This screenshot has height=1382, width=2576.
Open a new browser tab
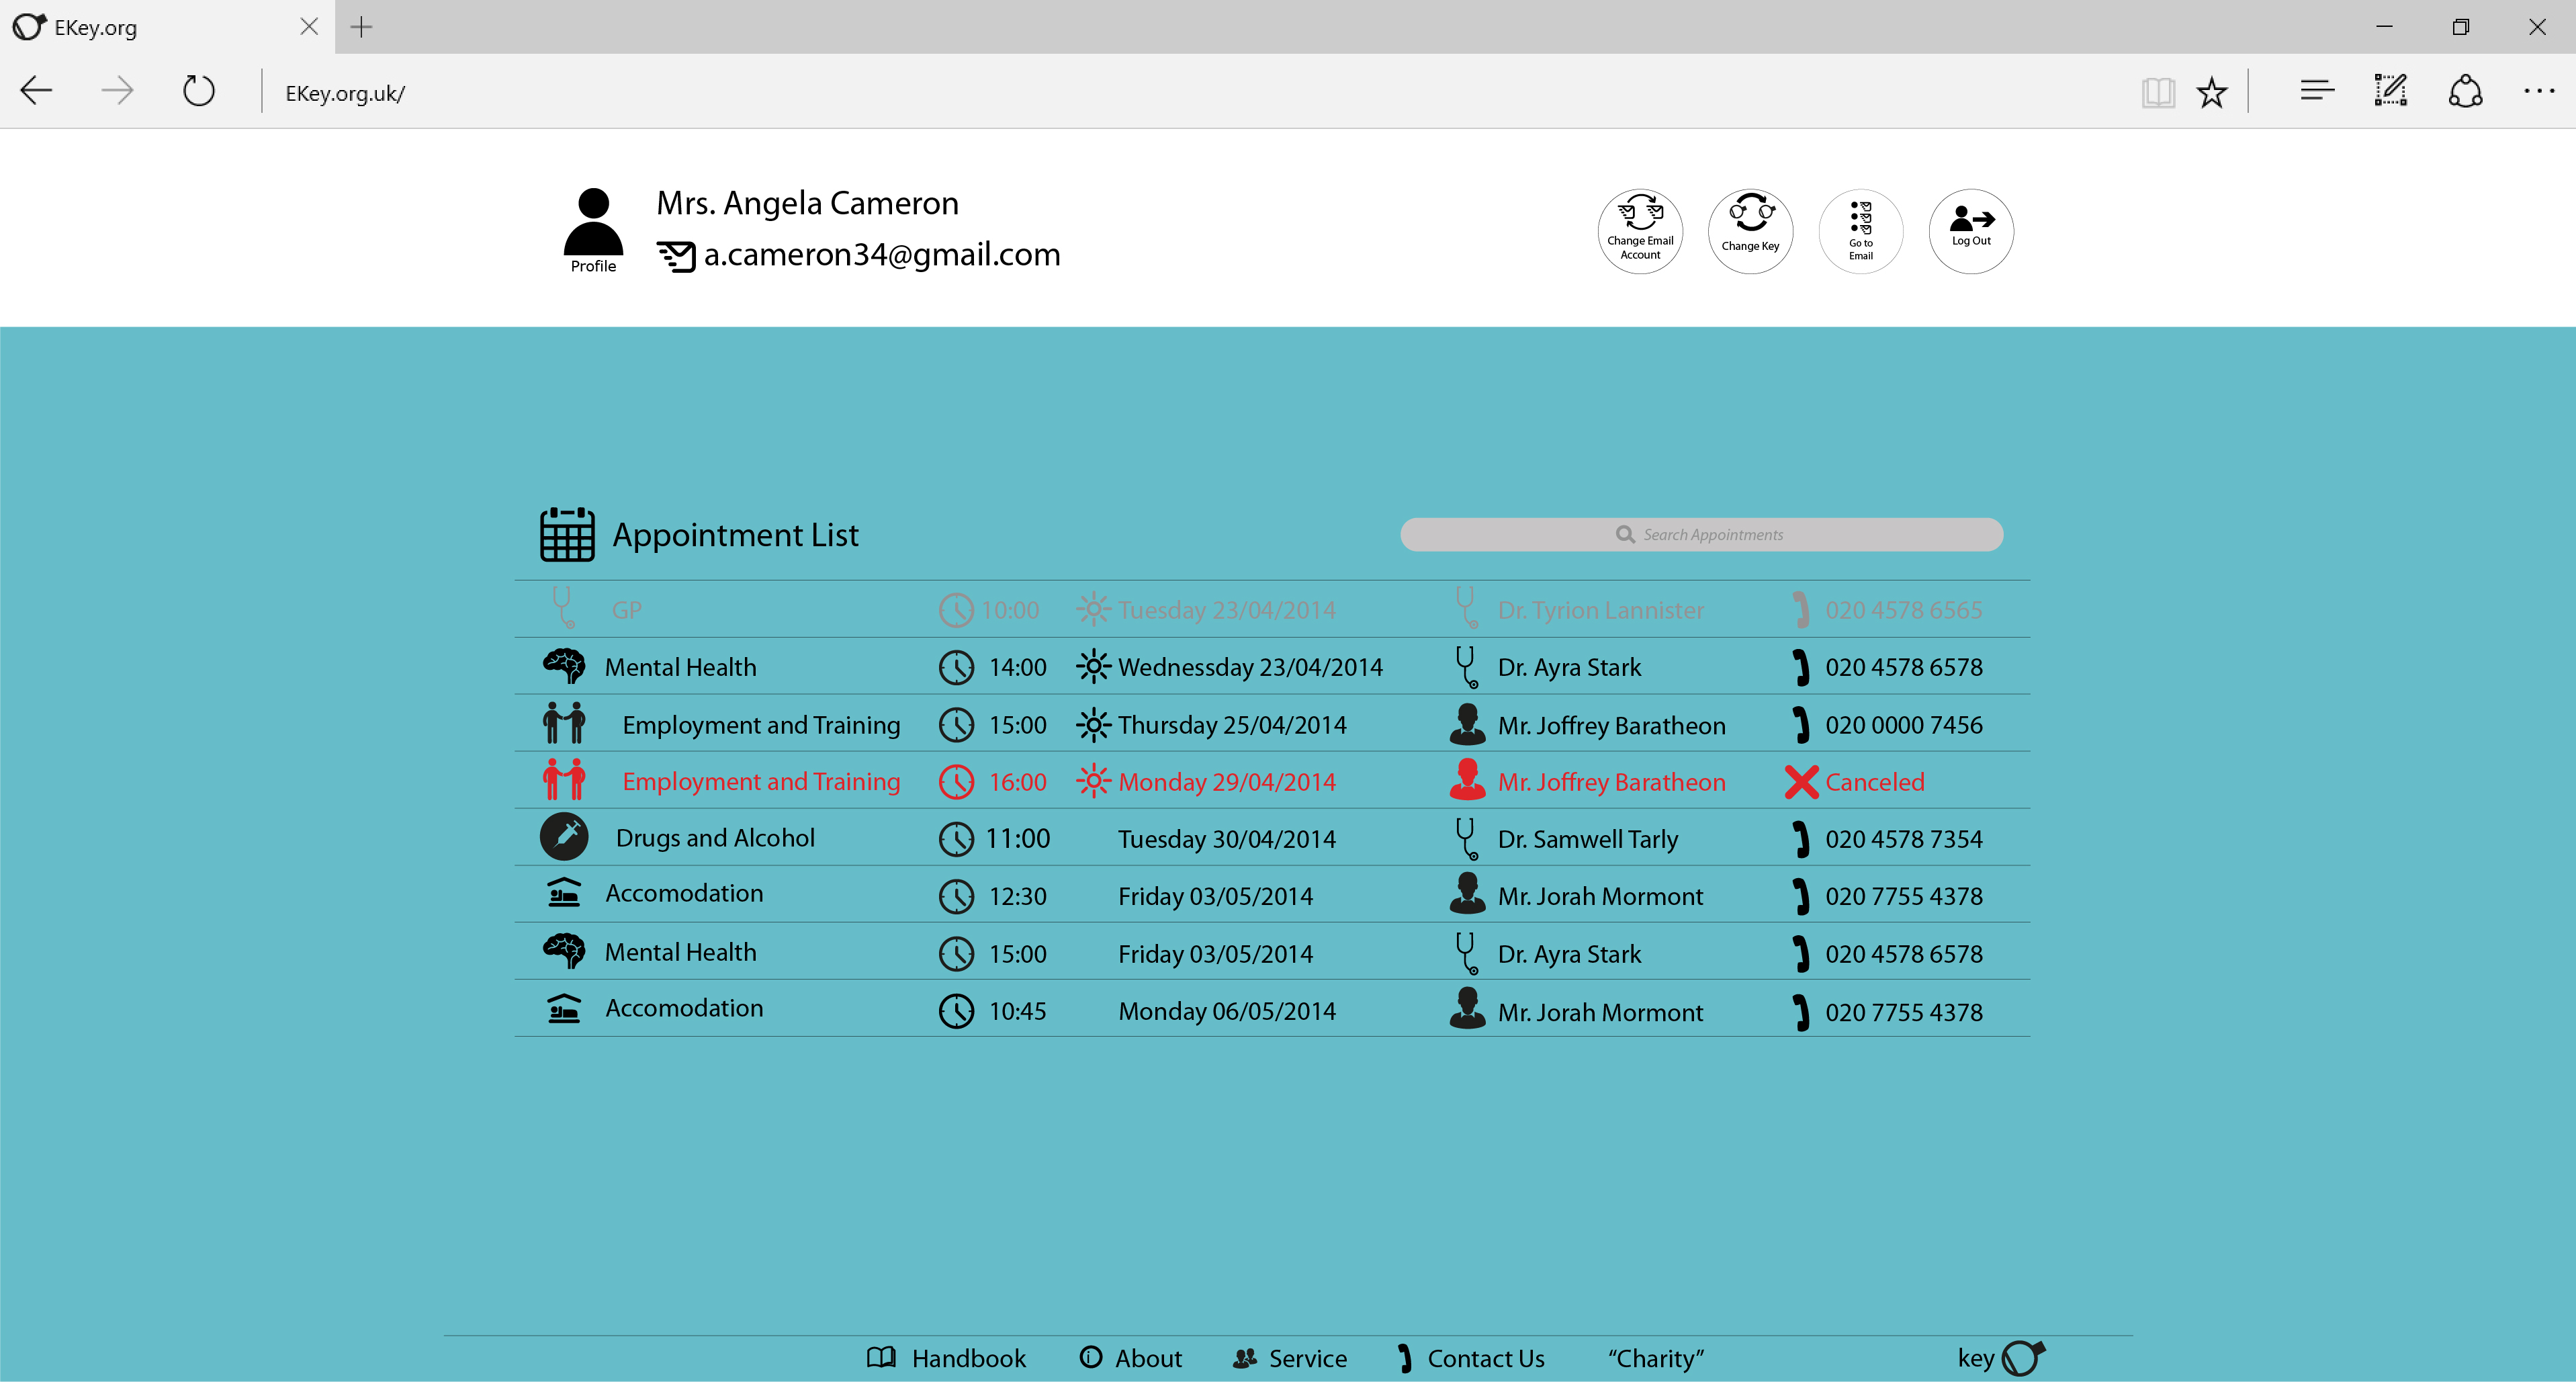(x=361, y=27)
